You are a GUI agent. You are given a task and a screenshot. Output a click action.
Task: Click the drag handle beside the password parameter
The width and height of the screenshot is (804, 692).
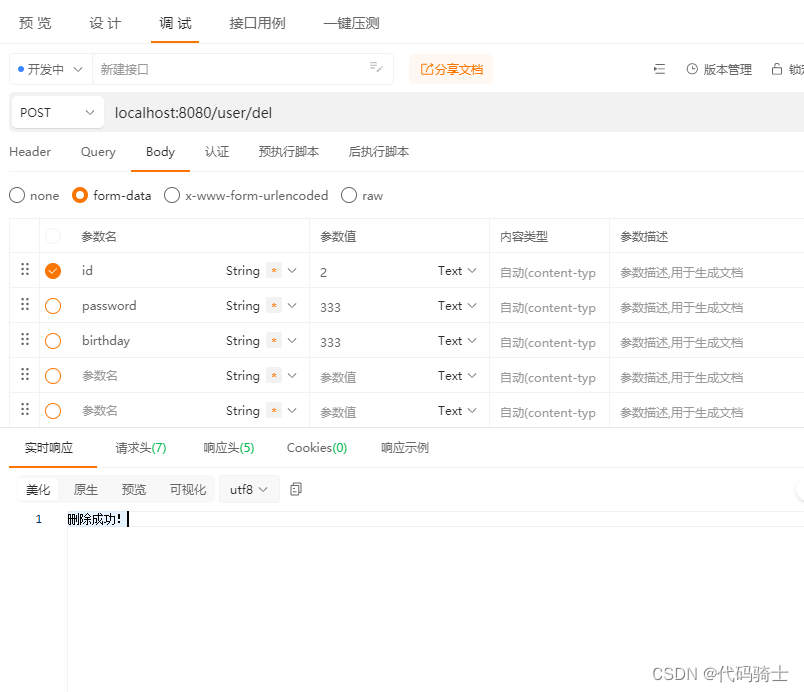point(24,306)
